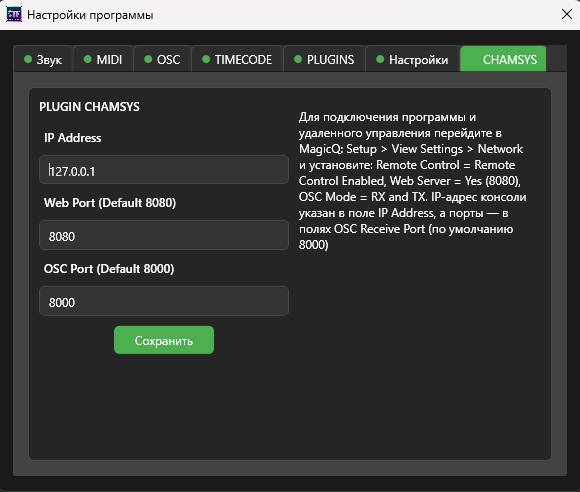Click the Настройки программы window title
The width and height of the screenshot is (580, 492).
pyautogui.click(x=90, y=15)
